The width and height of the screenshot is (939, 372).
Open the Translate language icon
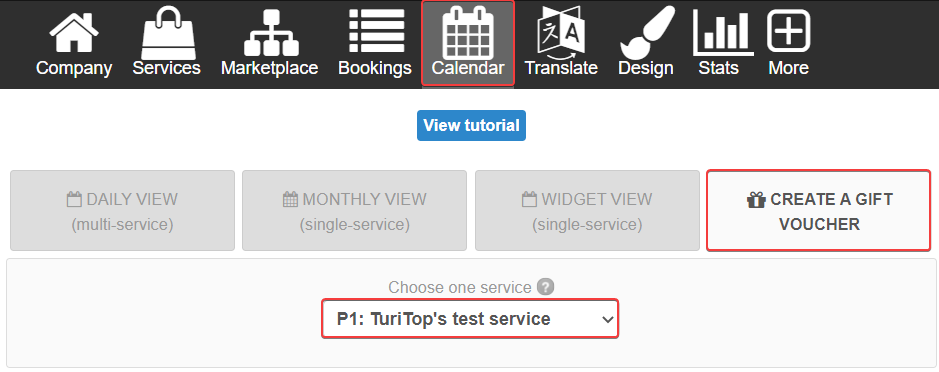561,31
